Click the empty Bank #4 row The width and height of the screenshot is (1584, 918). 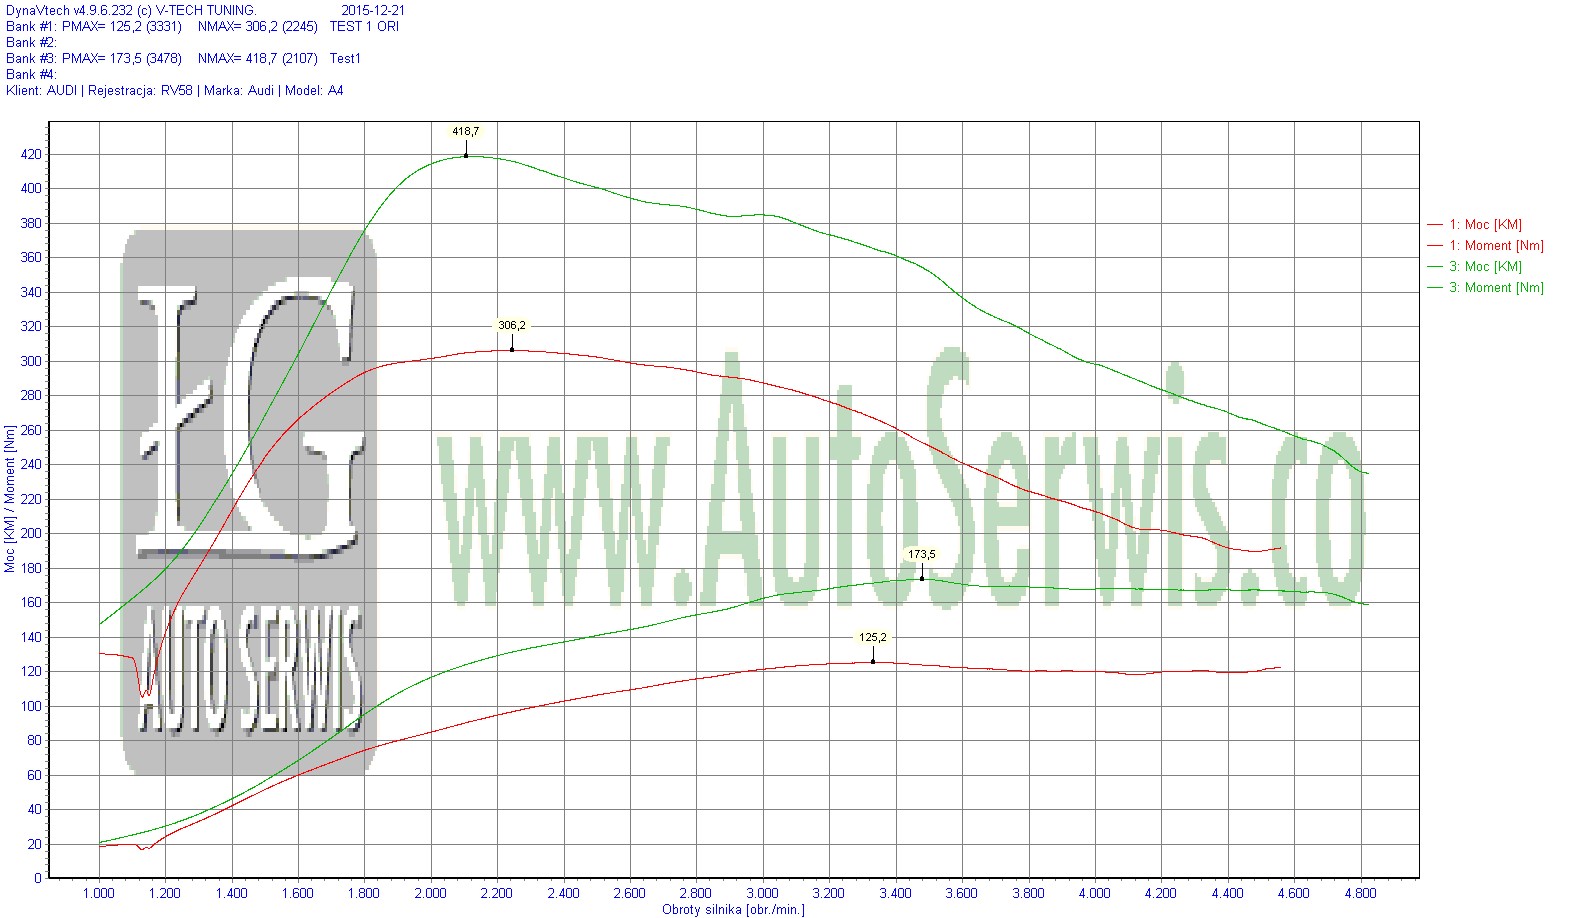31,75
